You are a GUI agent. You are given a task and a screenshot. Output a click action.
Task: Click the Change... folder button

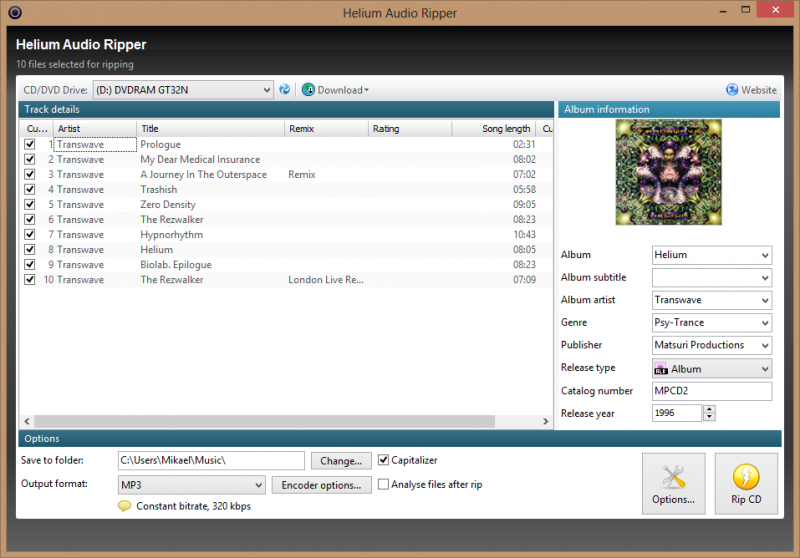tap(341, 461)
